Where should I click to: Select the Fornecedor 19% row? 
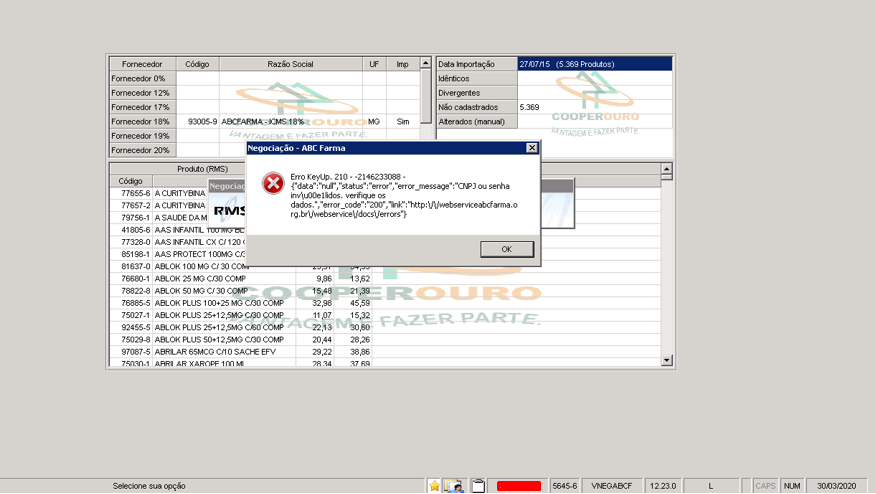[x=265, y=136]
